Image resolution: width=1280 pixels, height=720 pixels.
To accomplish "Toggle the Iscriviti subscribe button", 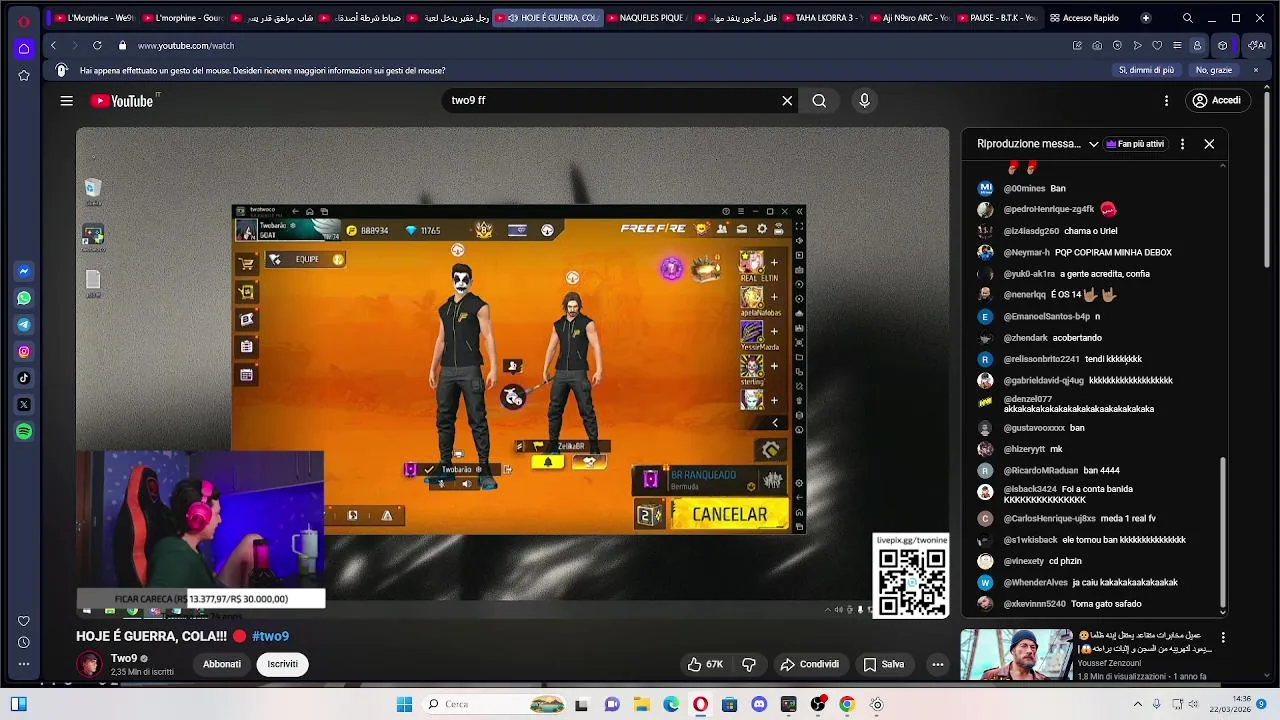I will (282, 664).
